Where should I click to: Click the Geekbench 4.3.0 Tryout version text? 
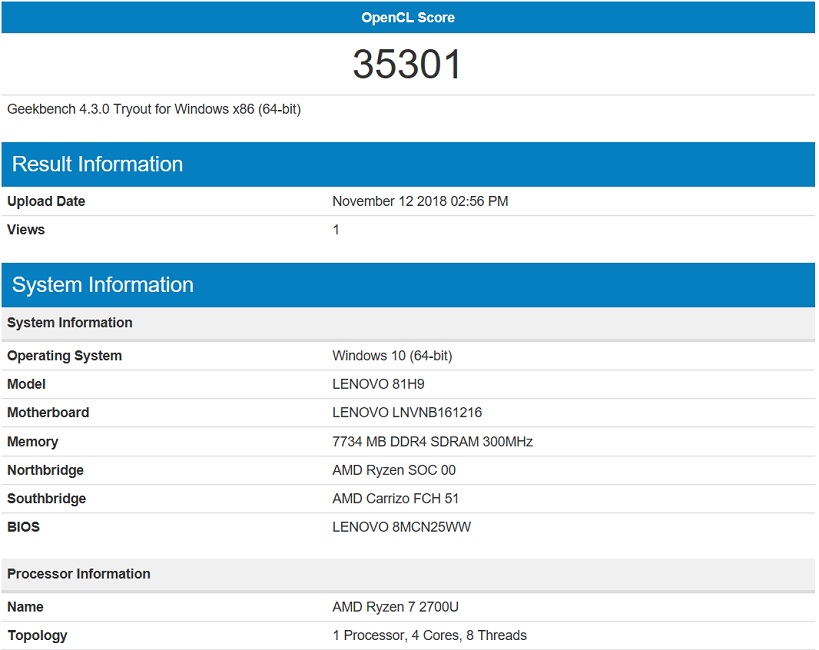[x=154, y=109]
